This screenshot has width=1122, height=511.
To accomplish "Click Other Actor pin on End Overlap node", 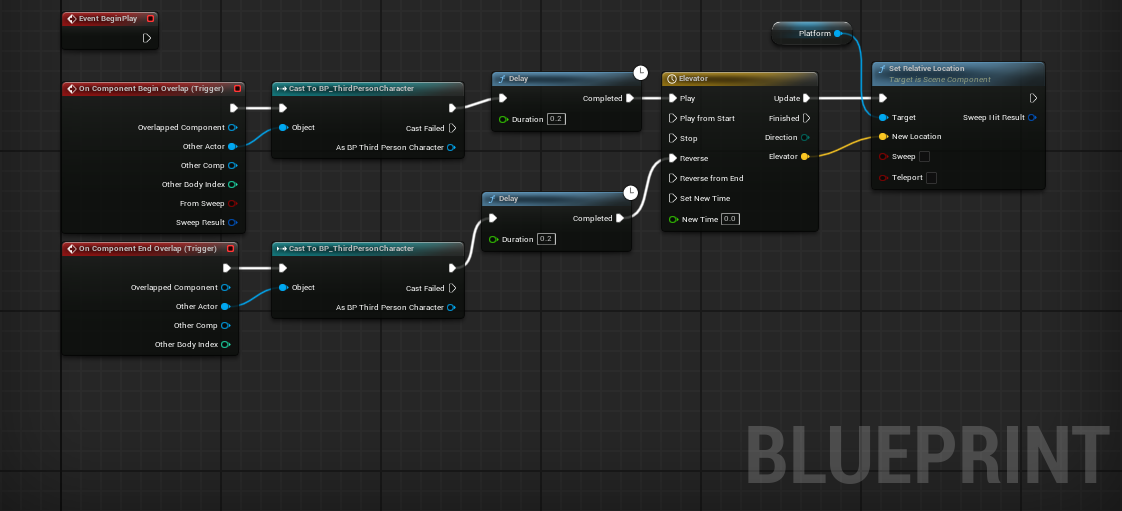I will [x=225, y=306].
